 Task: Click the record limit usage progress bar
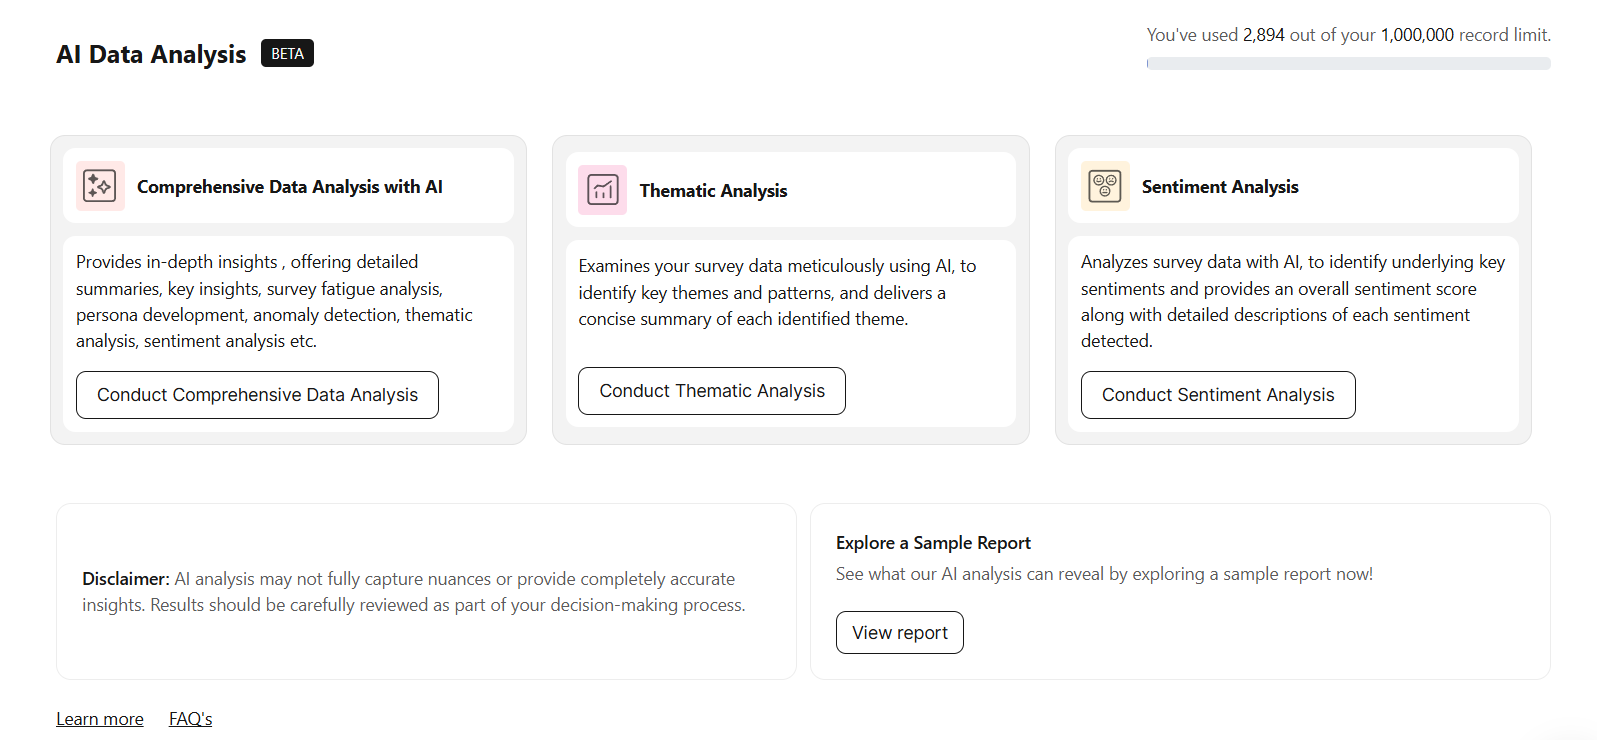pyautogui.click(x=1348, y=63)
